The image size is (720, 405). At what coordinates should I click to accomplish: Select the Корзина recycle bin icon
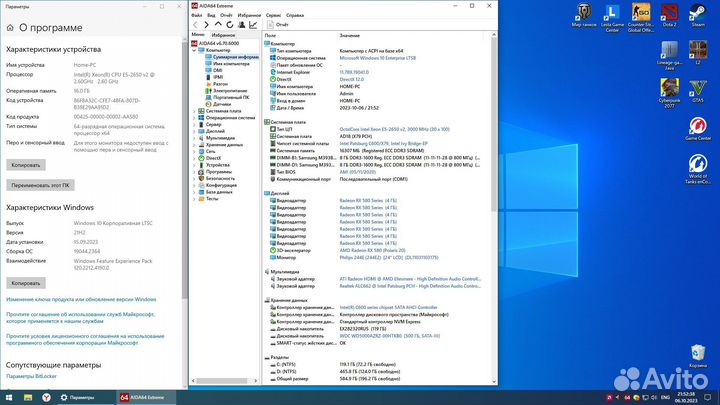698,356
